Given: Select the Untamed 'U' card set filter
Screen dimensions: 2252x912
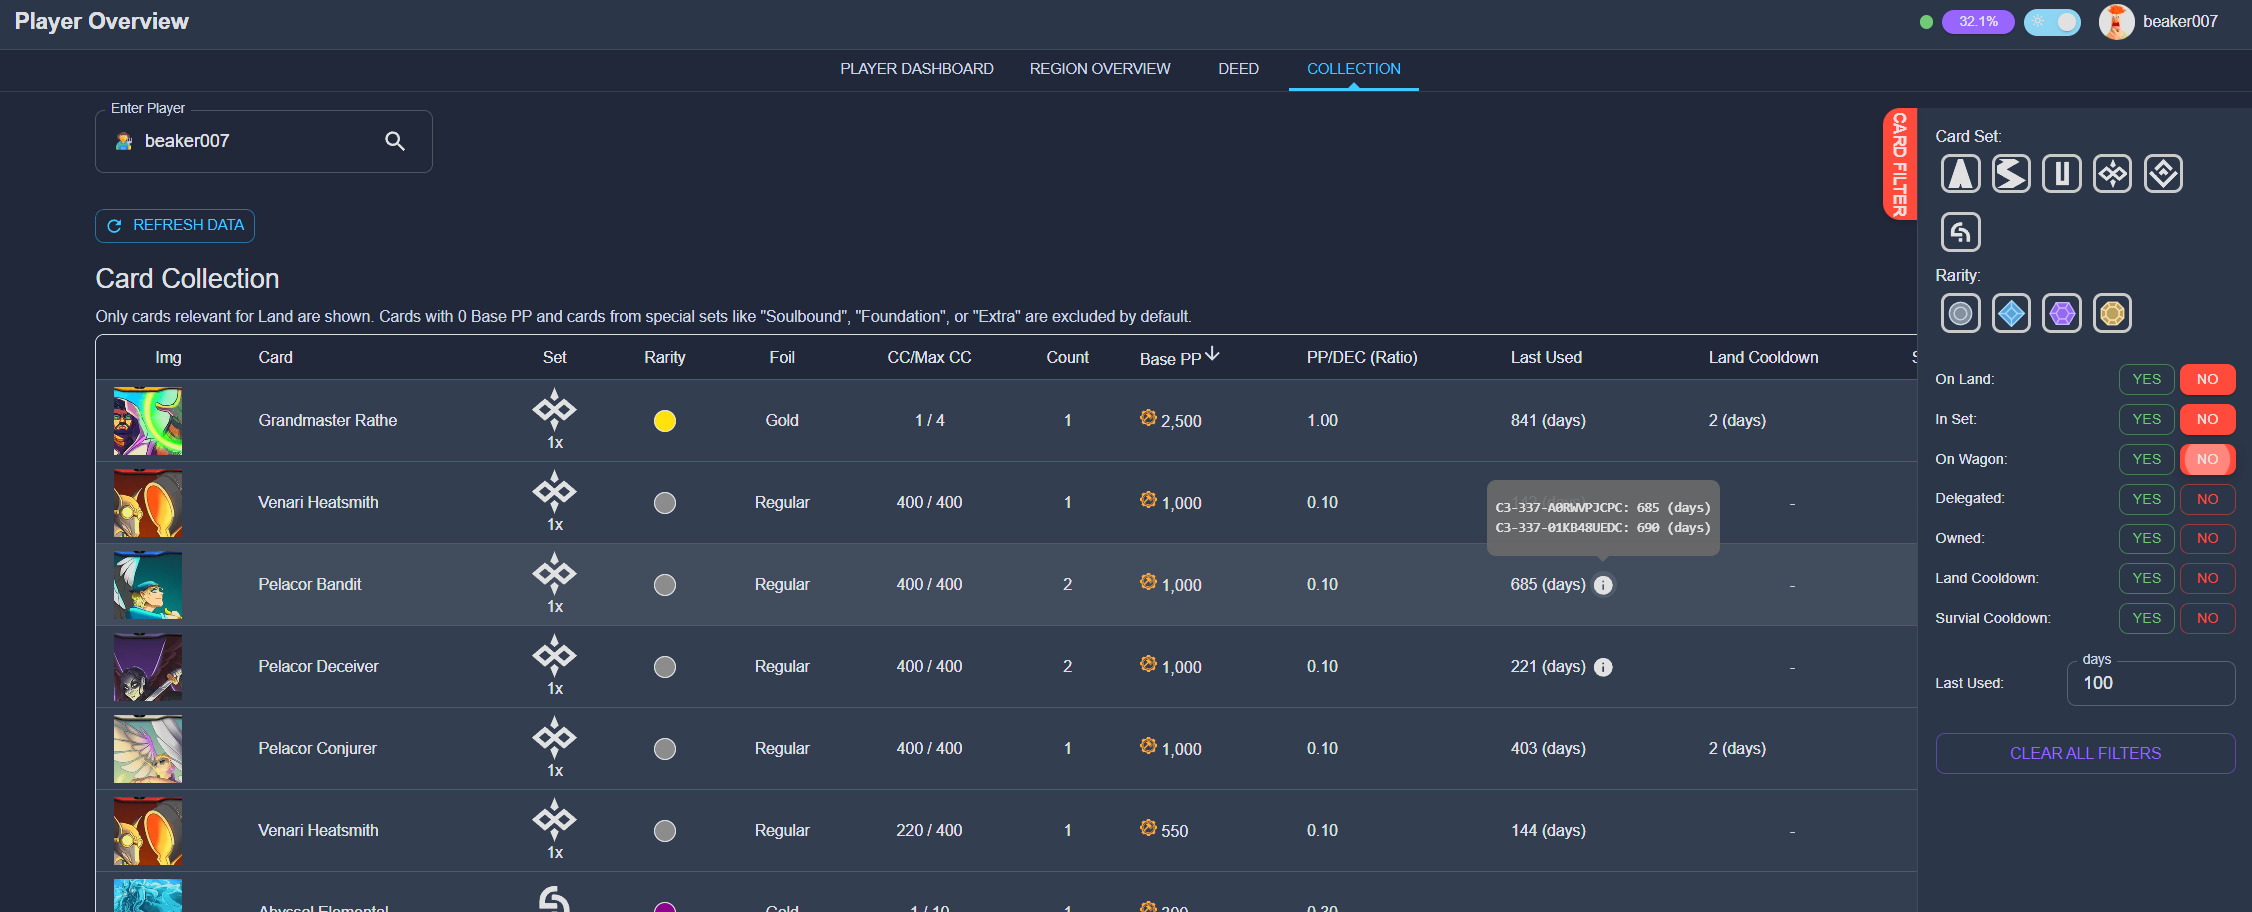Looking at the screenshot, I should (2061, 174).
